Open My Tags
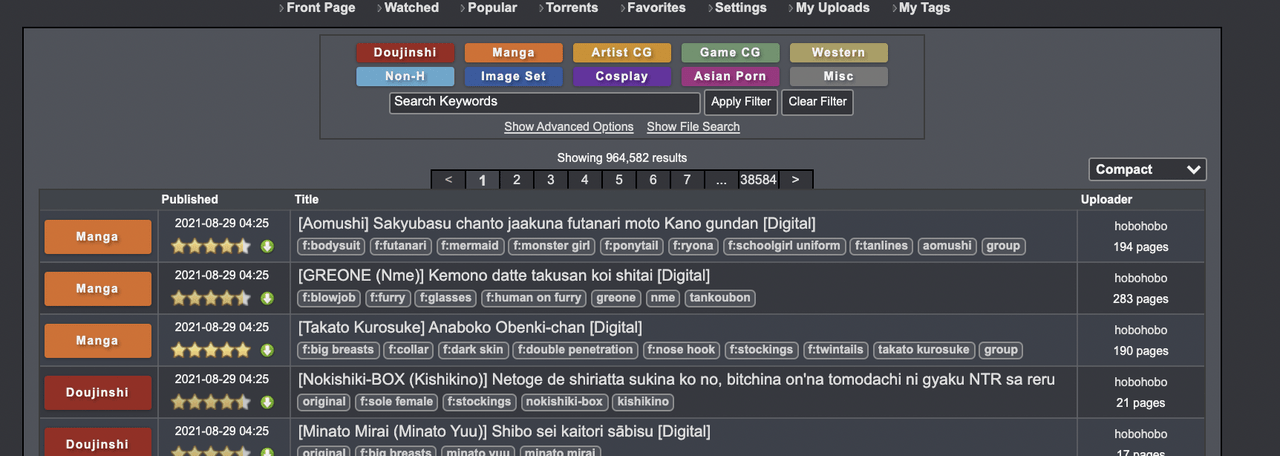 [924, 8]
